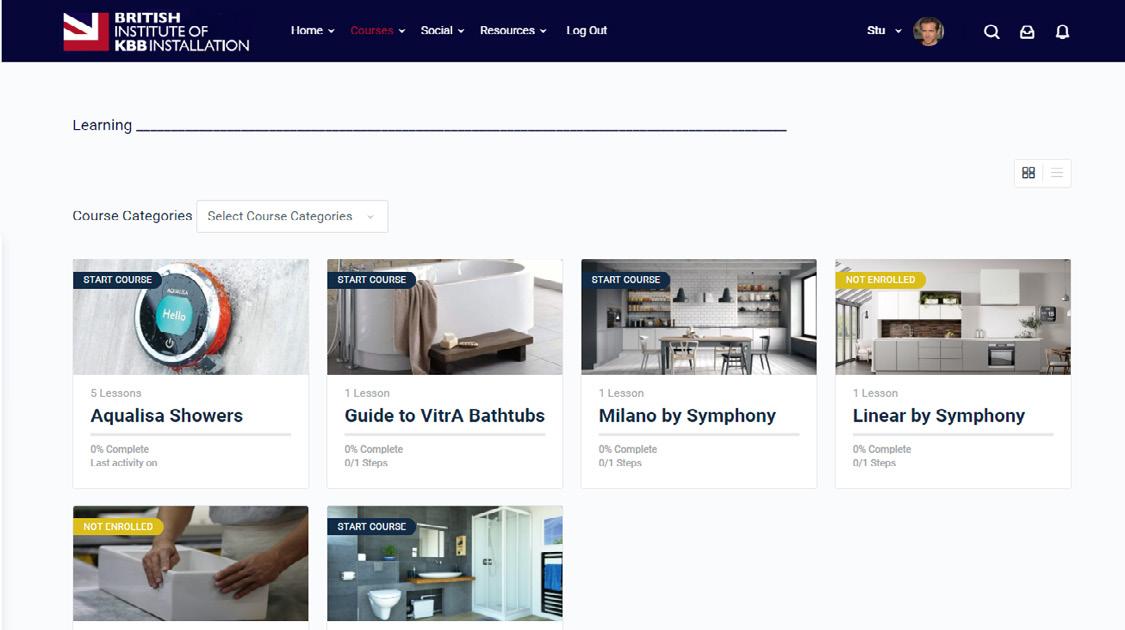Open the Linear kitchen thumbnail image
The image size is (1125, 630).
tap(953, 317)
